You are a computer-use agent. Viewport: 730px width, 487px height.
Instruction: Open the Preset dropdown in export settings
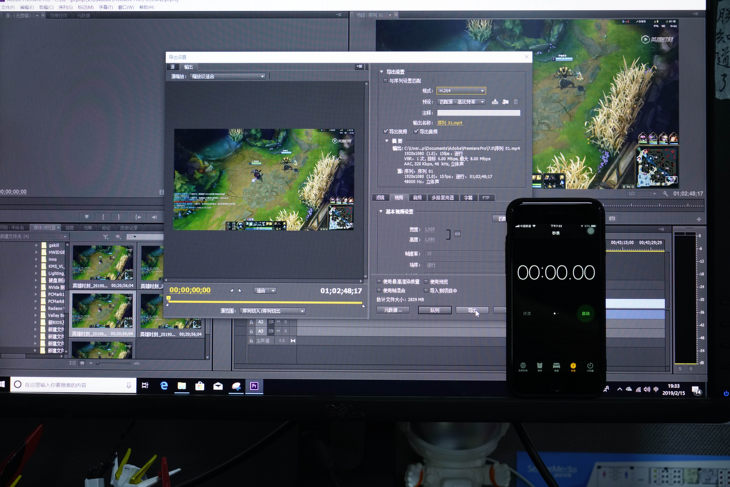(461, 101)
